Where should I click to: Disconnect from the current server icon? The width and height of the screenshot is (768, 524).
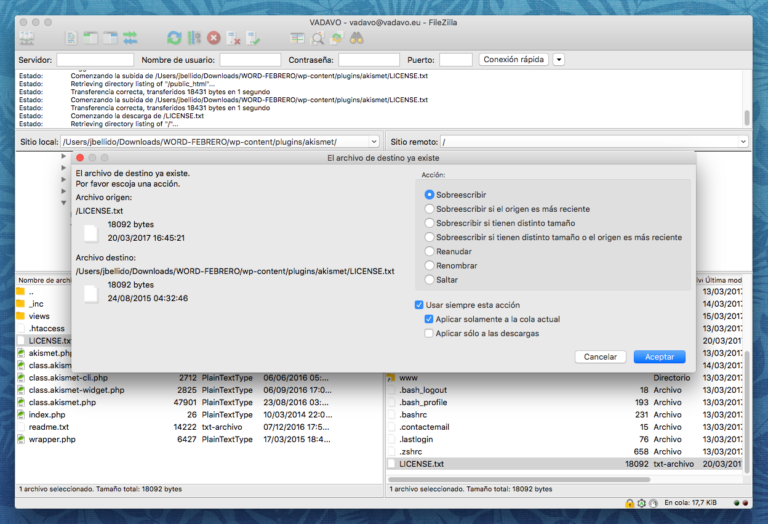coord(234,38)
